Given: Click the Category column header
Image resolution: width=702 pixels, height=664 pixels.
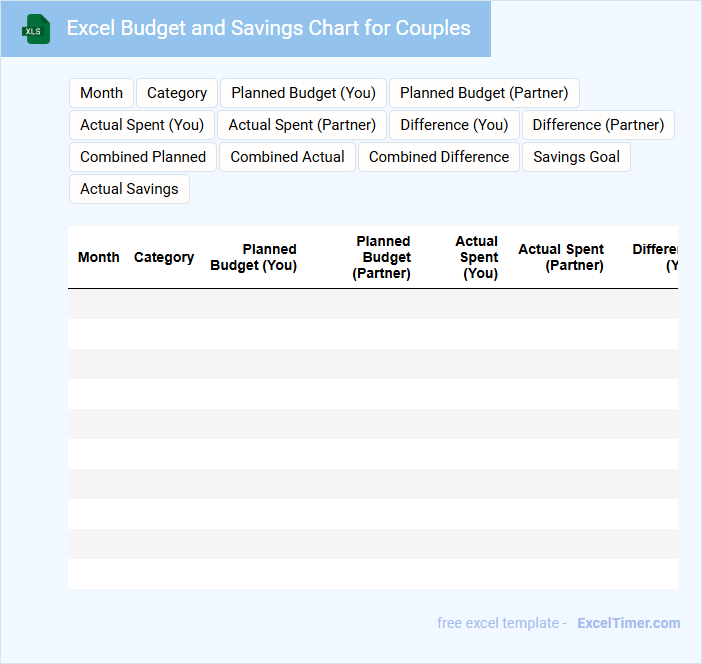Looking at the screenshot, I should (164, 257).
